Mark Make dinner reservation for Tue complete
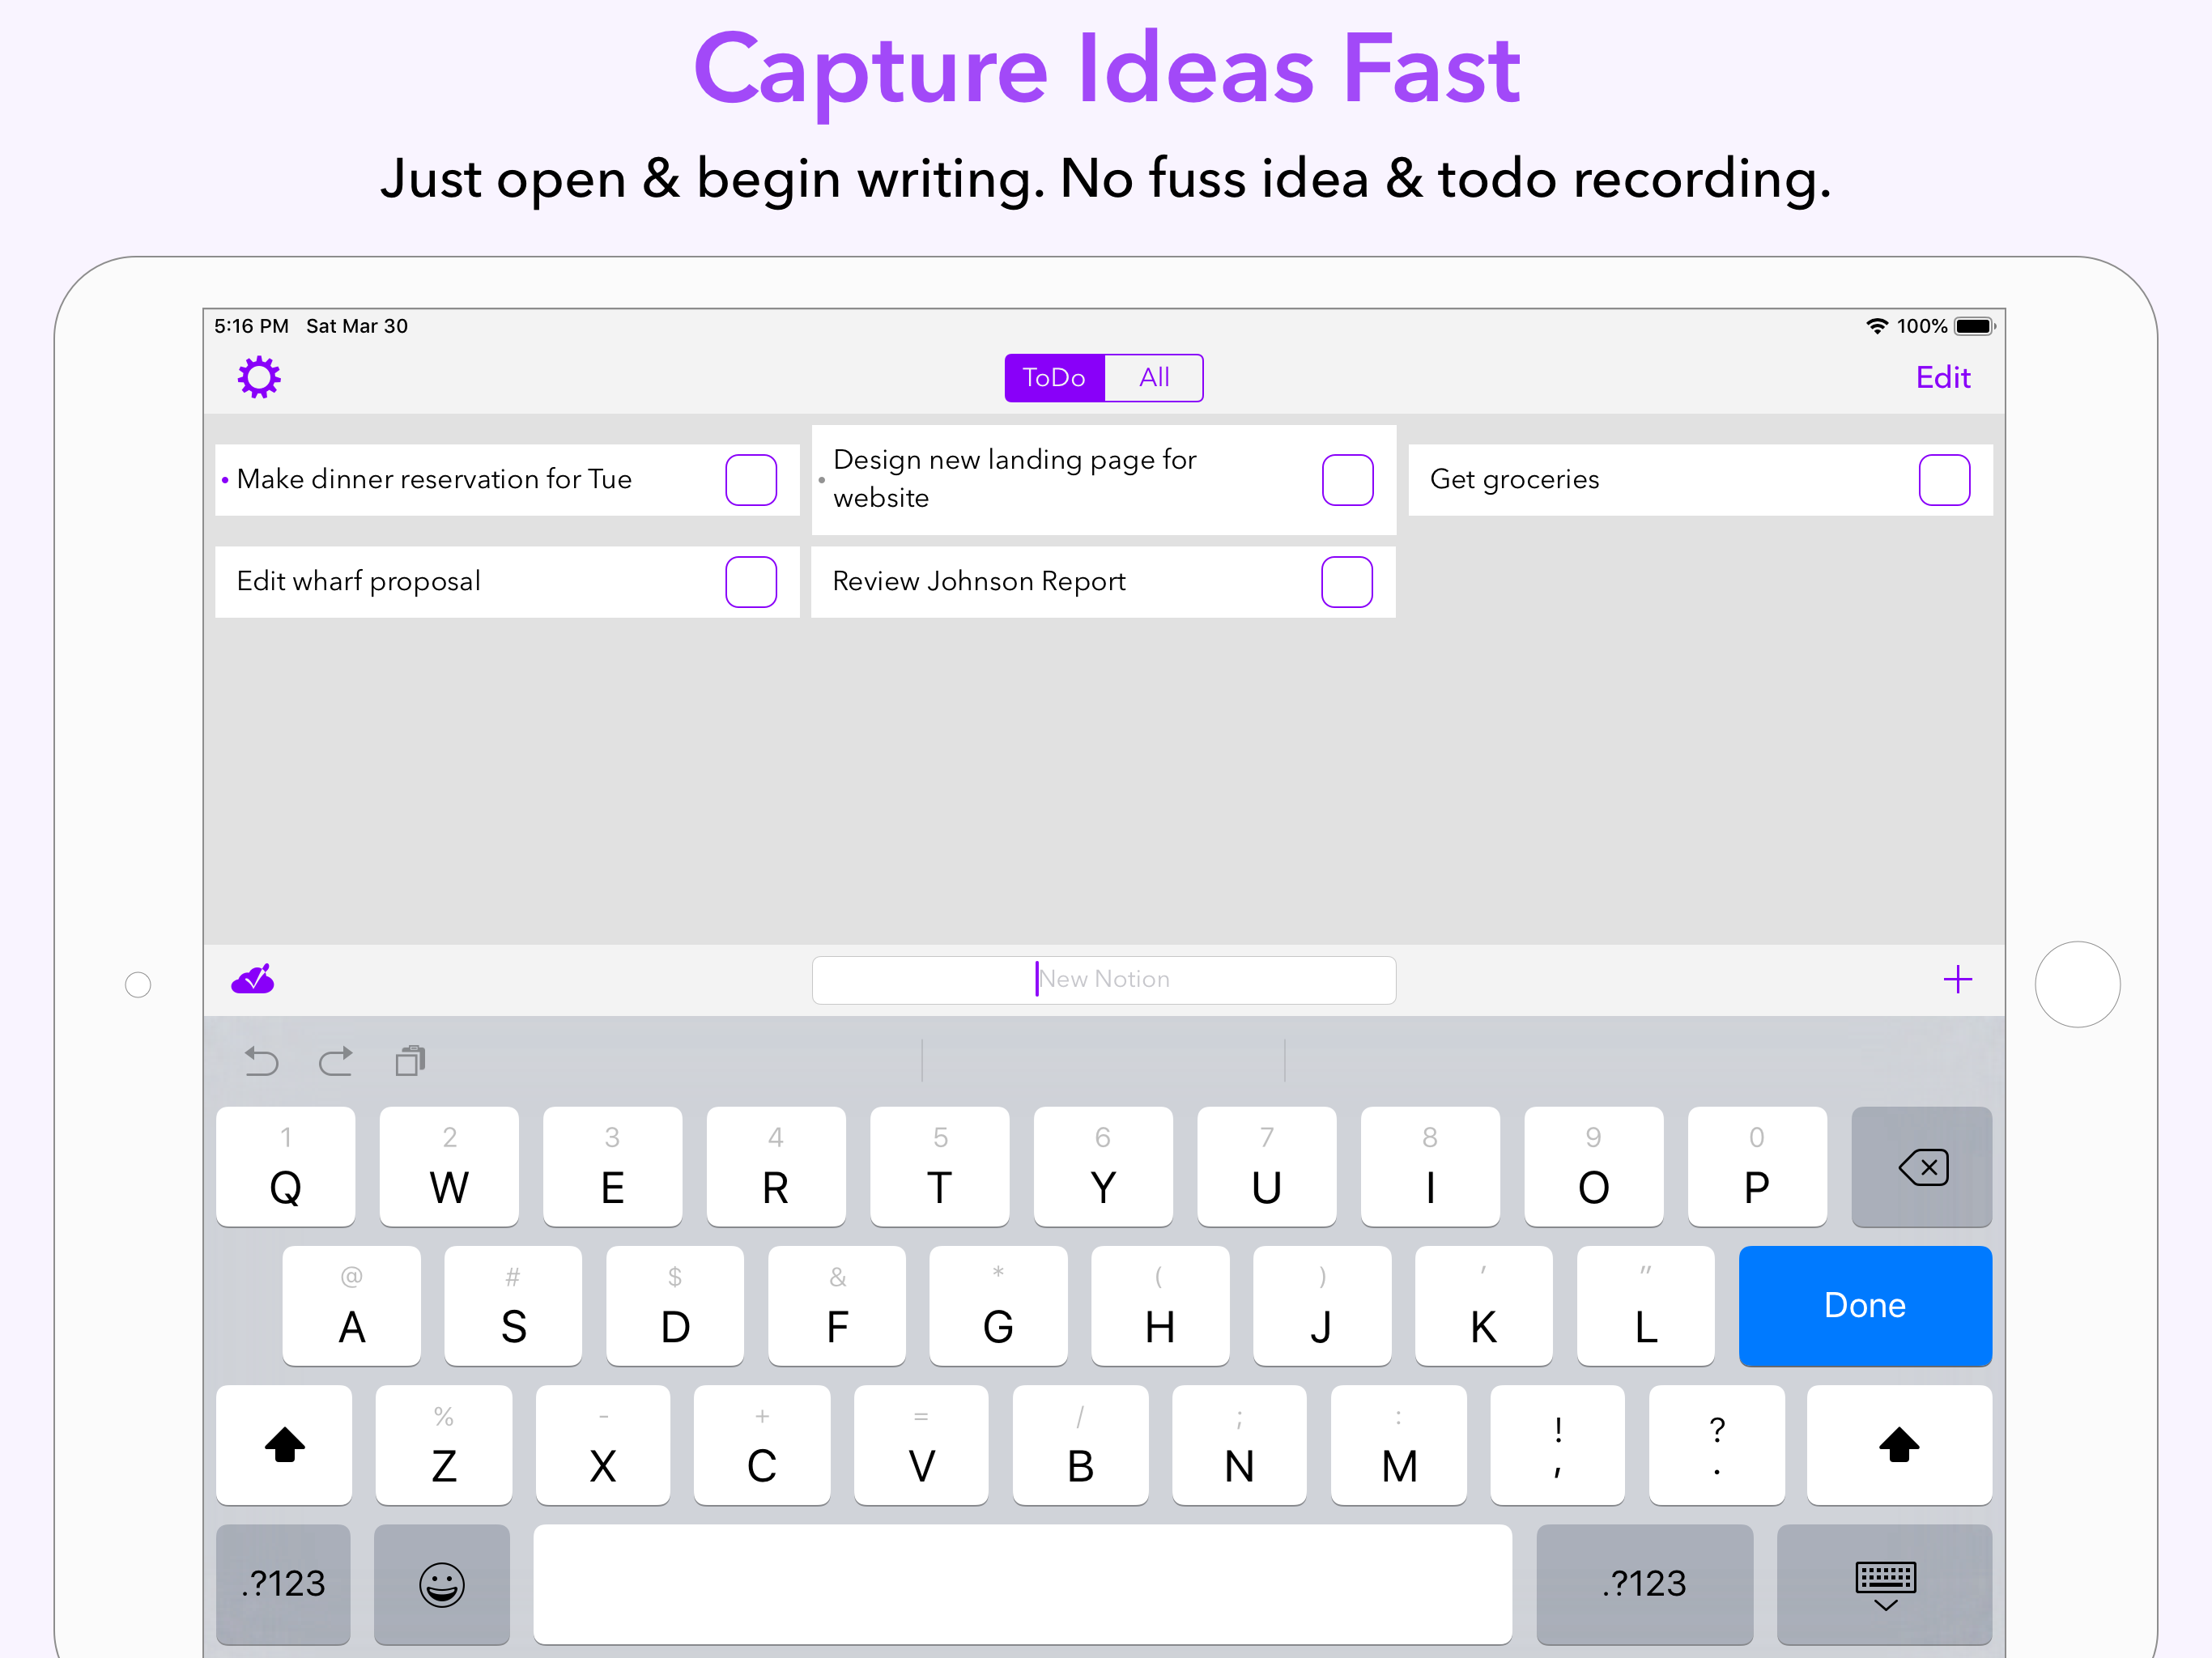Viewport: 2212px width, 1658px height. [x=751, y=480]
